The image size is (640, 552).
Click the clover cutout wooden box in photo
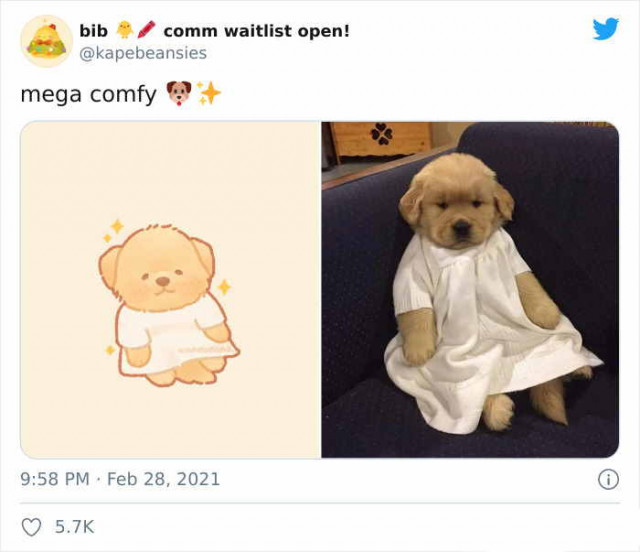pyautogui.click(x=380, y=140)
